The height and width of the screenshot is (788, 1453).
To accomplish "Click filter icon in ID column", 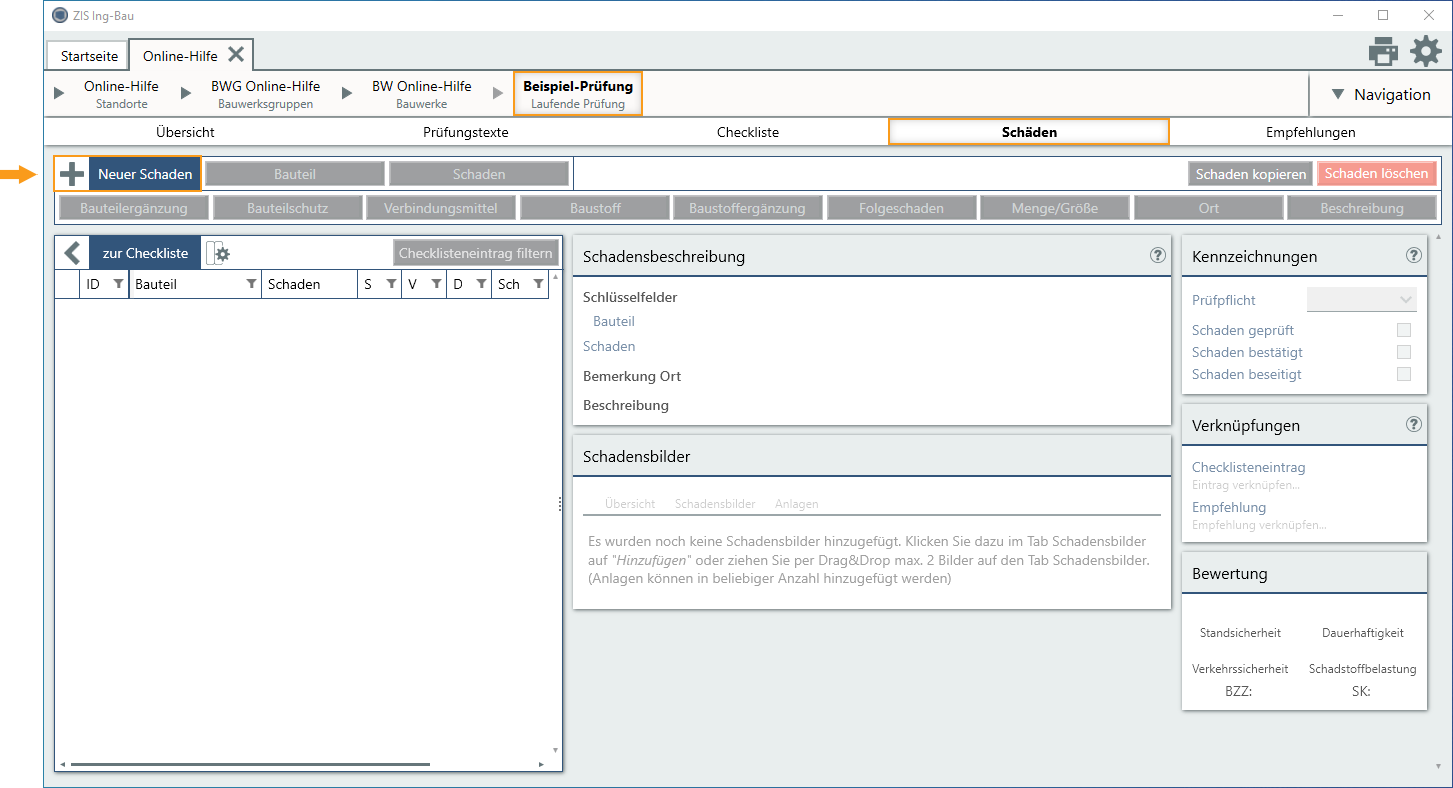I will (x=118, y=284).
